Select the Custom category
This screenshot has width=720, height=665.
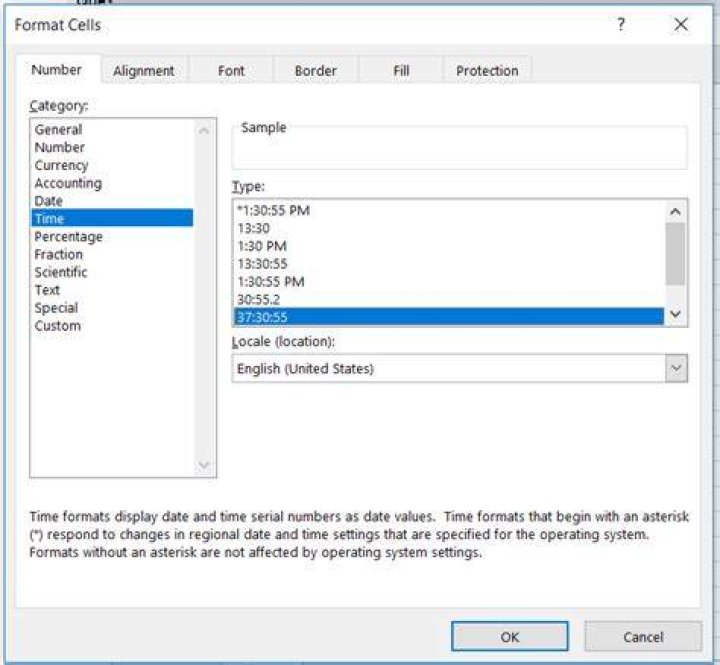point(112,326)
